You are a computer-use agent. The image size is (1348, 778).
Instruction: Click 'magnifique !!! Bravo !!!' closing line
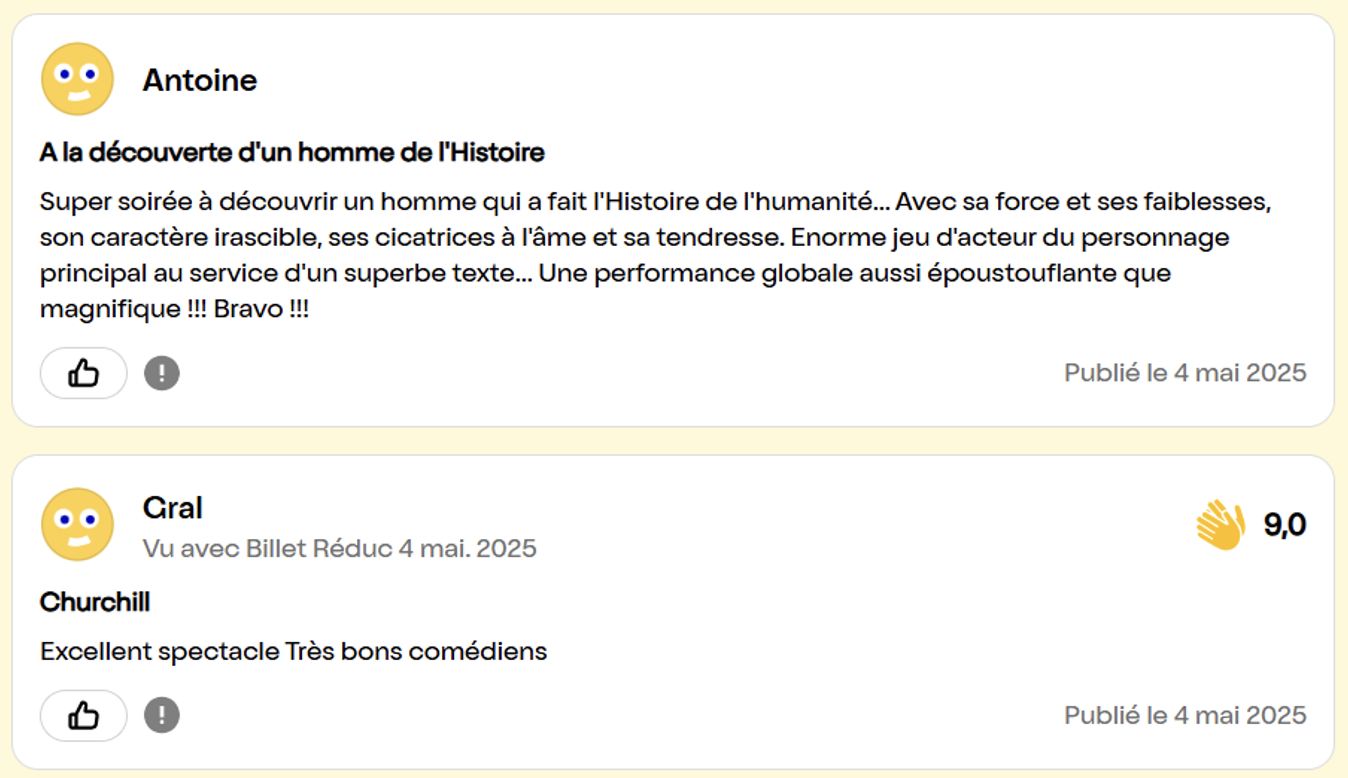174,310
